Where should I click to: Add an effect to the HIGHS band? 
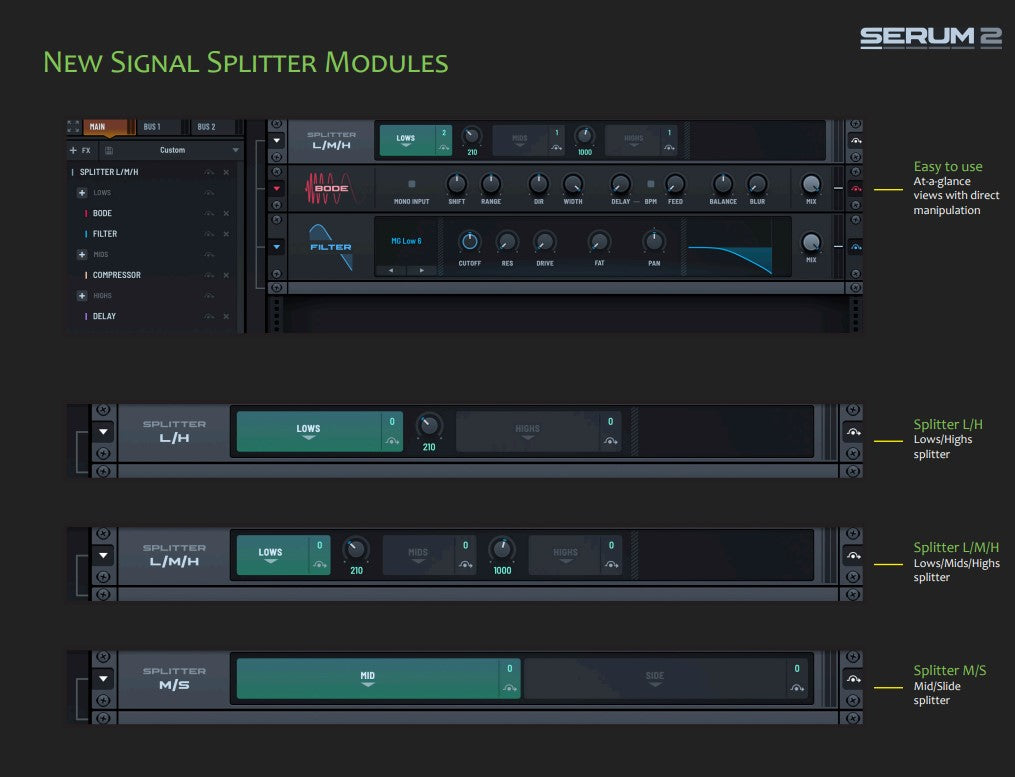click(x=82, y=296)
